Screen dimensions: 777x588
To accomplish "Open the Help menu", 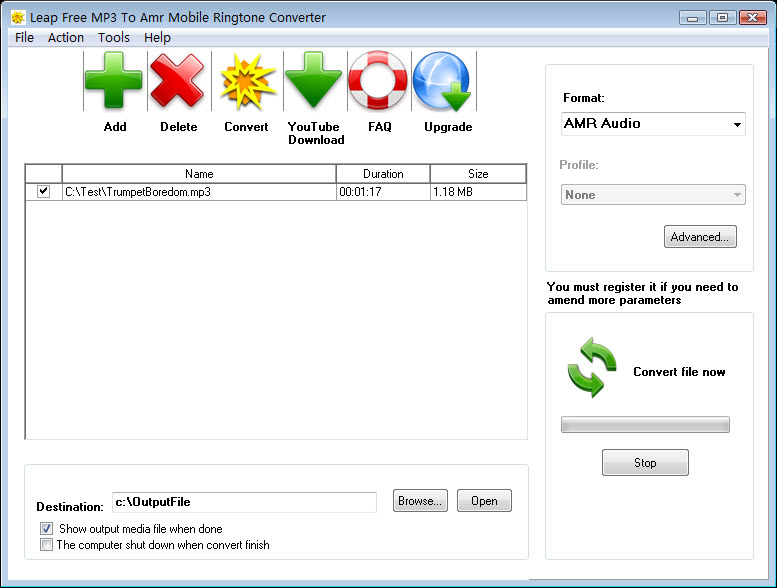I will (x=157, y=38).
